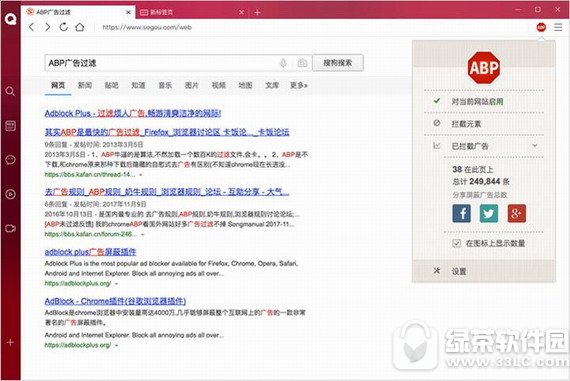The width and height of the screenshot is (570, 381).
Task: Click the https://bbs.kafan.cn/thread-14 URL
Action: (x=90, y=175)
